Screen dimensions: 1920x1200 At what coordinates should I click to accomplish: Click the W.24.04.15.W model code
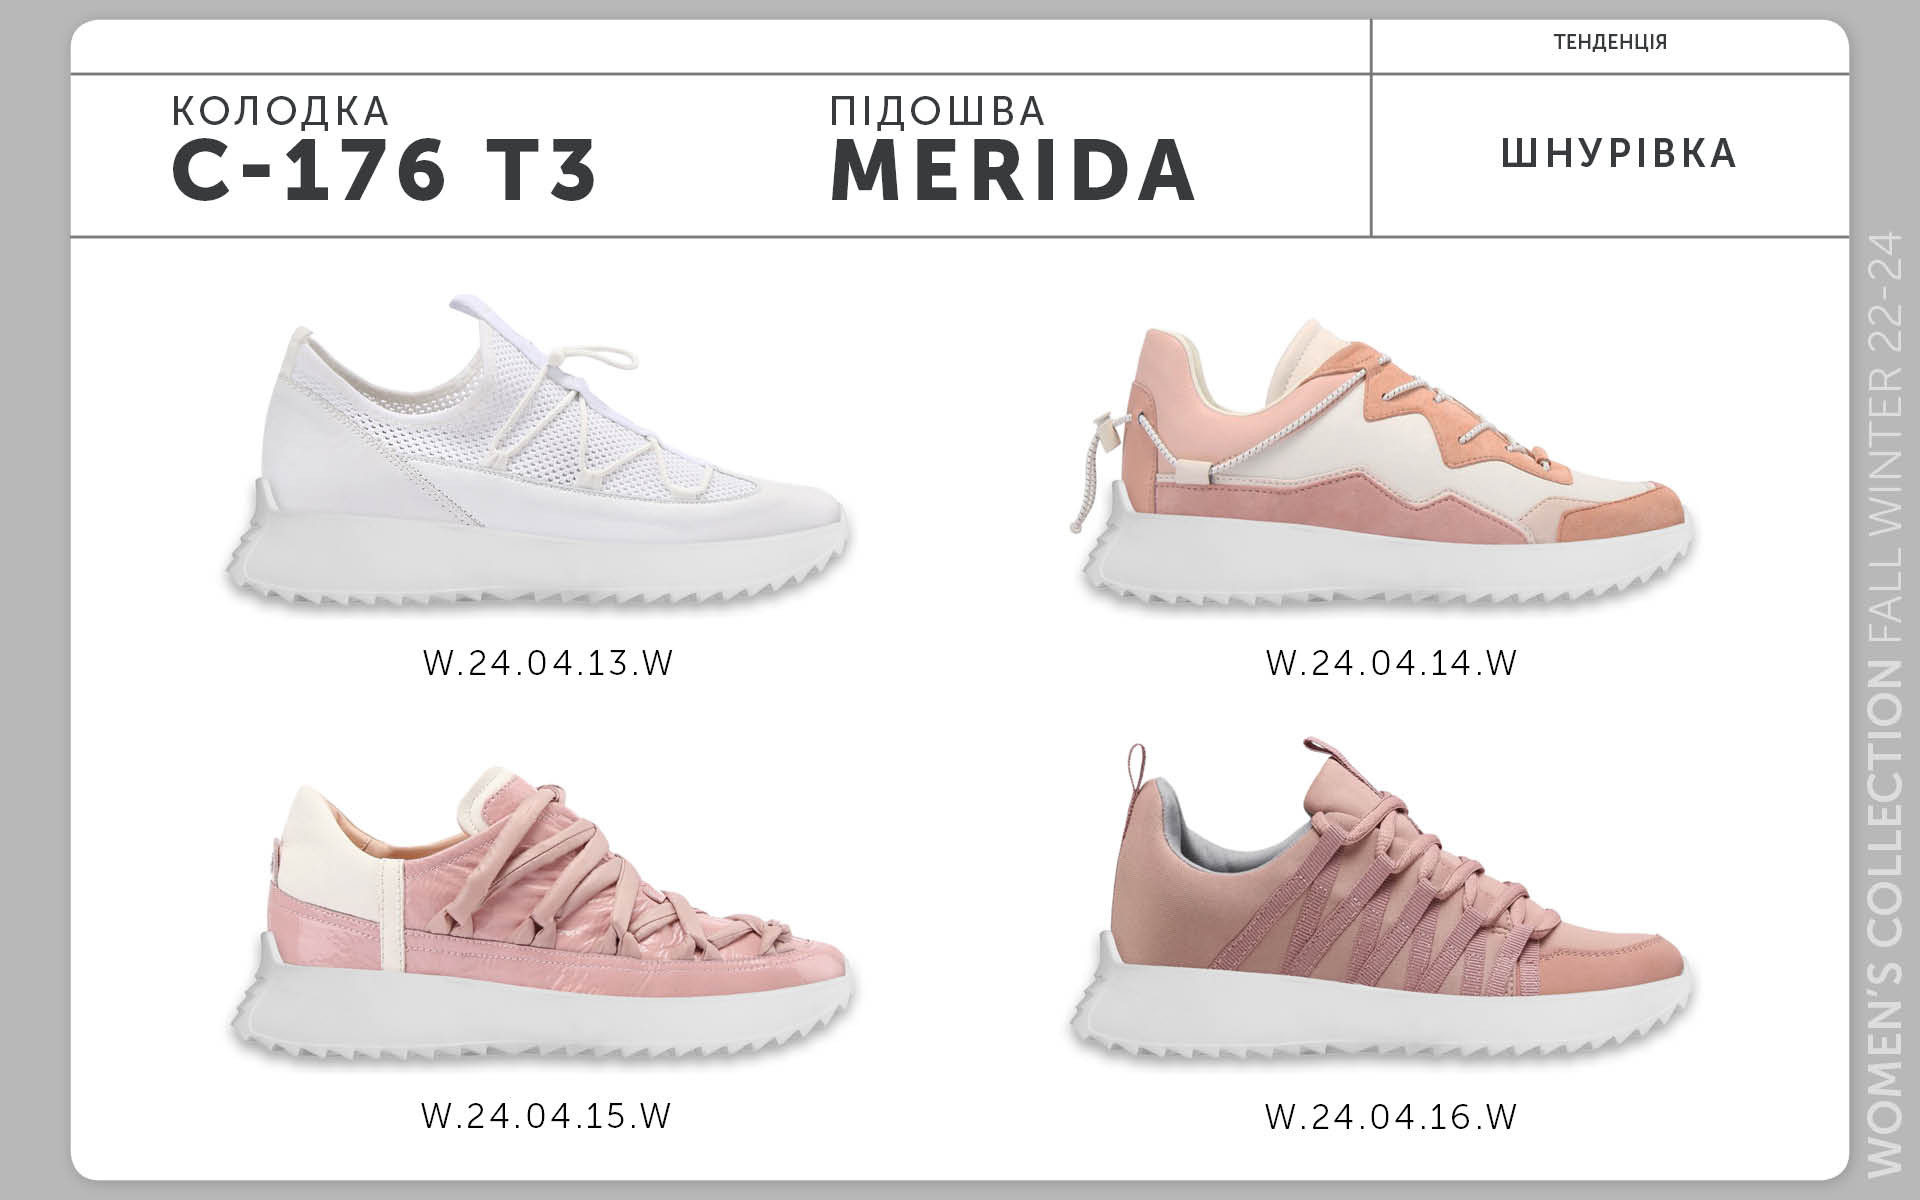pos(546,1115)
